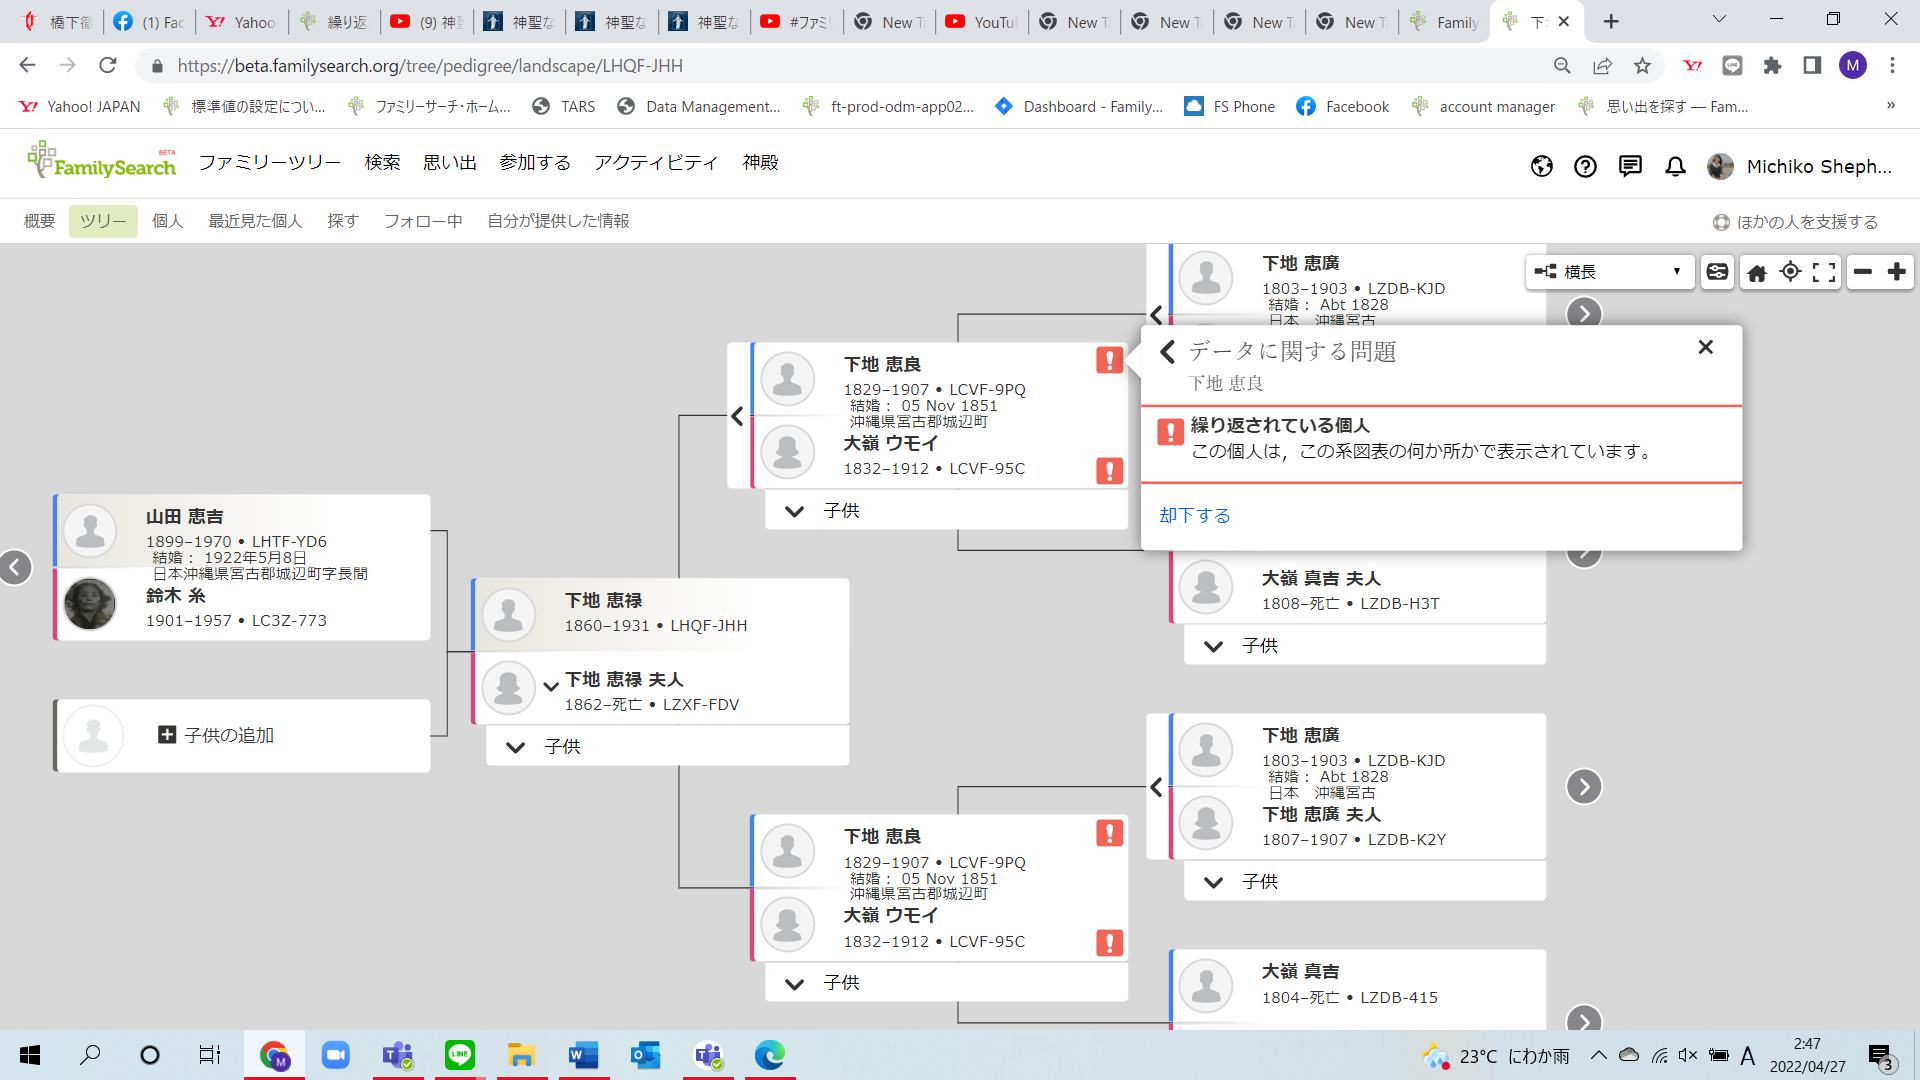
Task: Open display options with the sliders icon
Action: [1717, 271]
